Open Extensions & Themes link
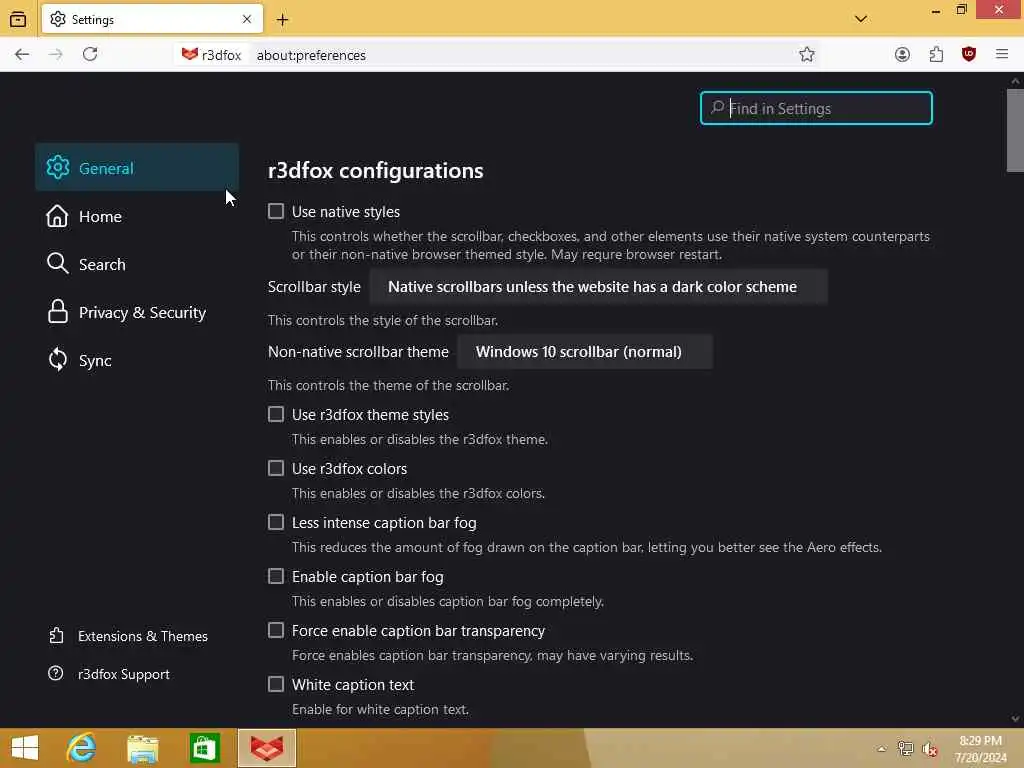This screenshot has height=768, width=1024. pos(128,636)
